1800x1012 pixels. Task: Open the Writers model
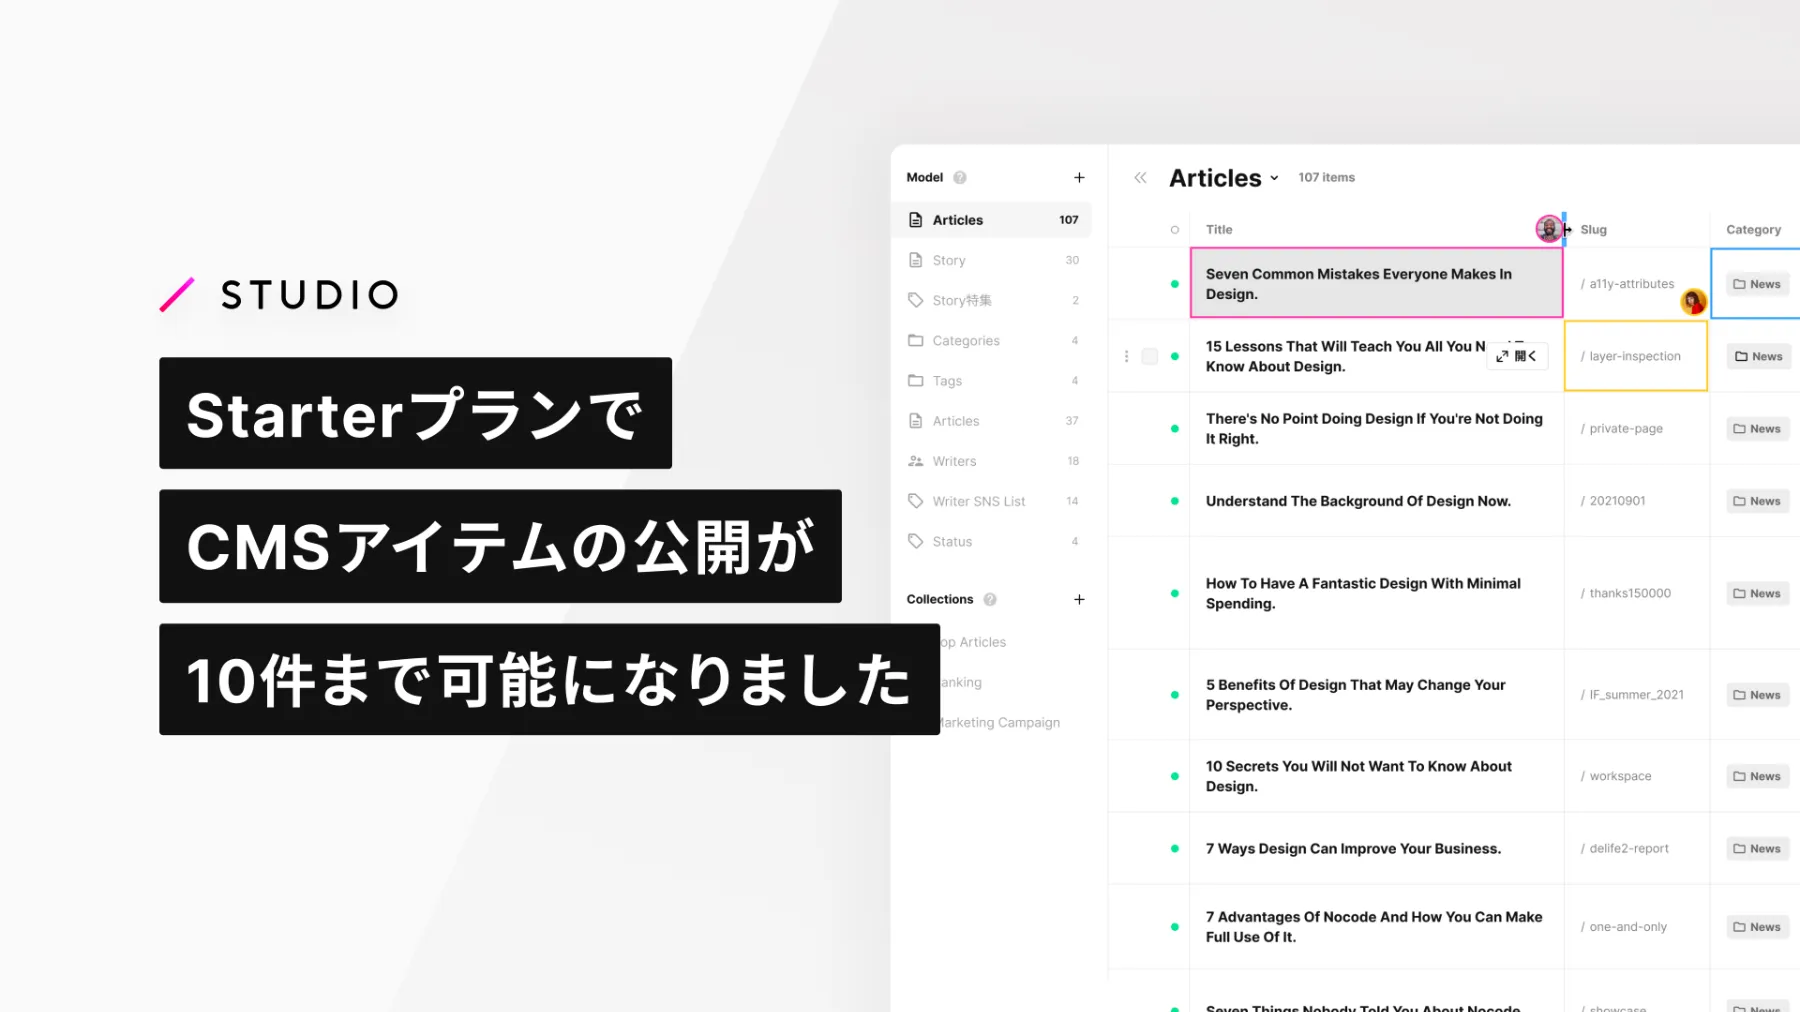point(992,461)
